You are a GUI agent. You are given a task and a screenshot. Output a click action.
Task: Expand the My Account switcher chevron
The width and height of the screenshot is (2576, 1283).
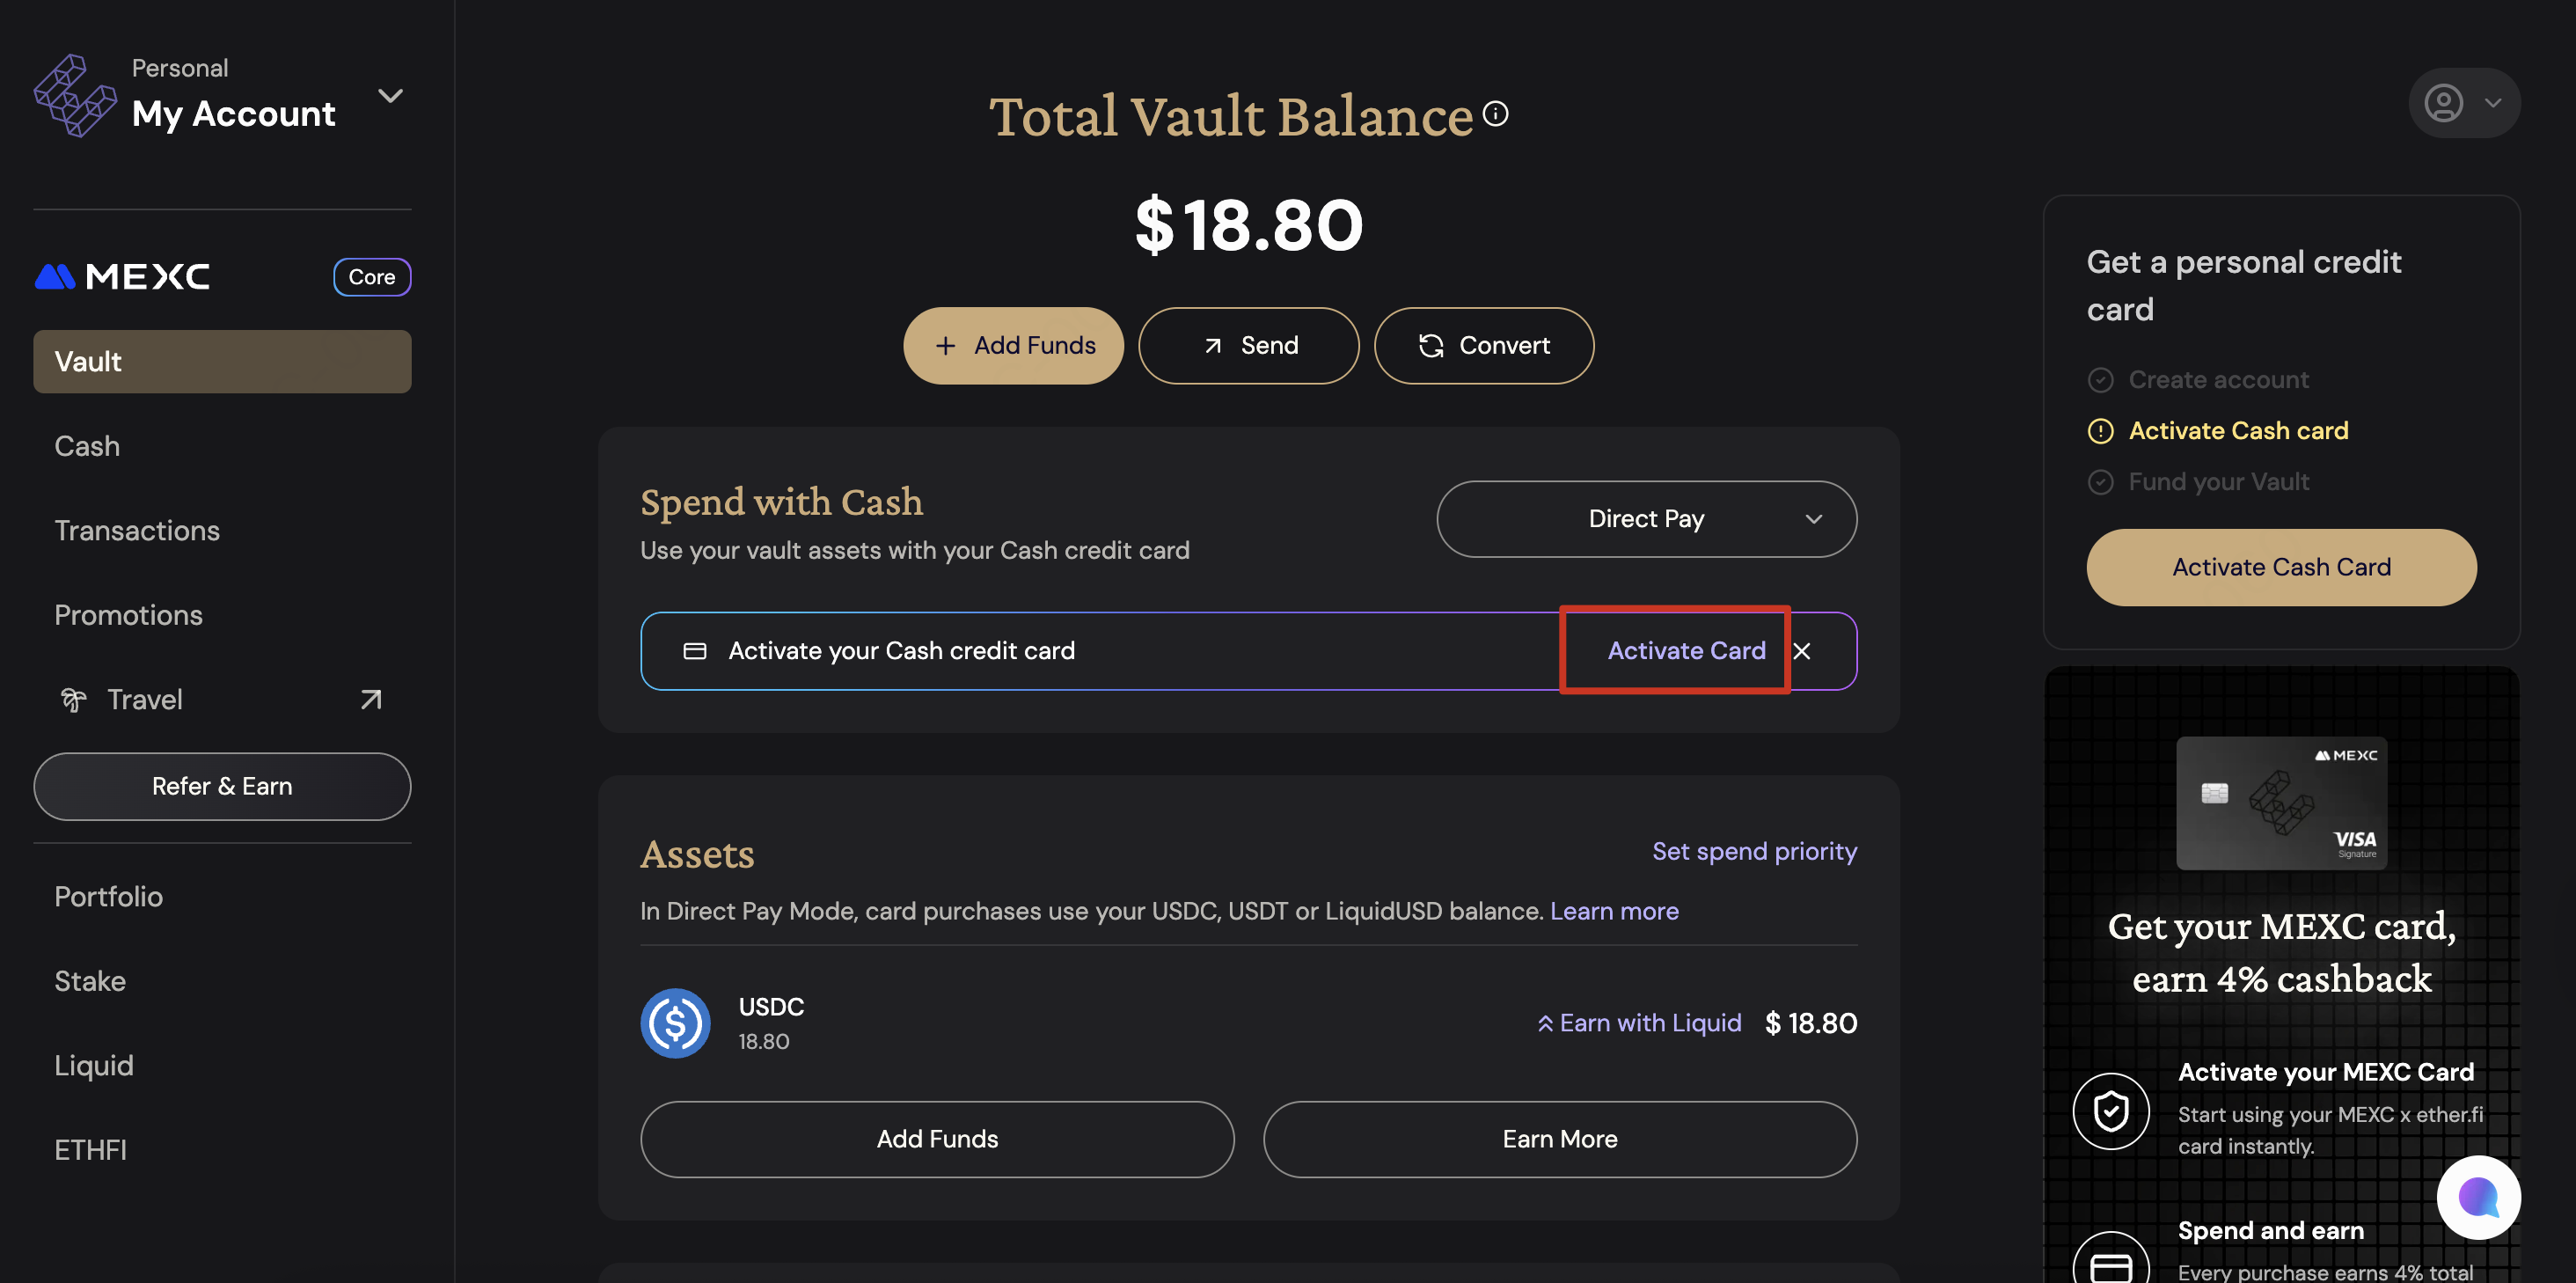pyautogui.click(x=390, y=96)
